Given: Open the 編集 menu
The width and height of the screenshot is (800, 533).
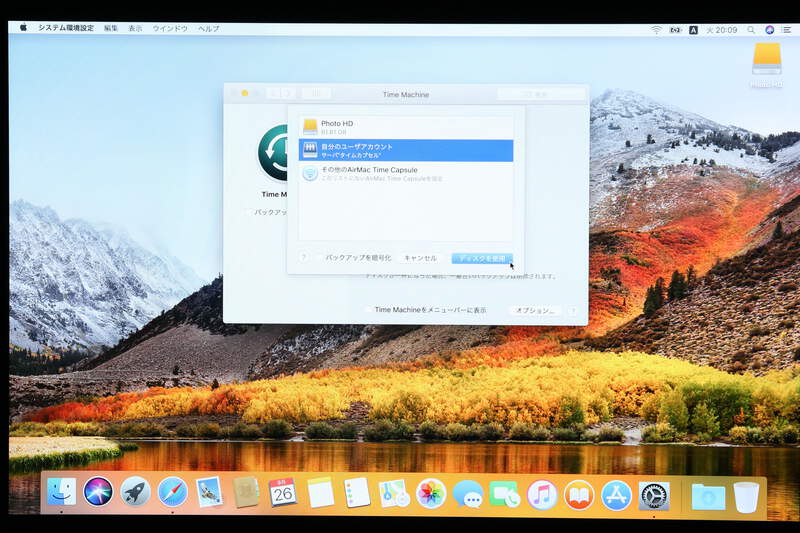Looking at the screenshot, I should point(111,28).
